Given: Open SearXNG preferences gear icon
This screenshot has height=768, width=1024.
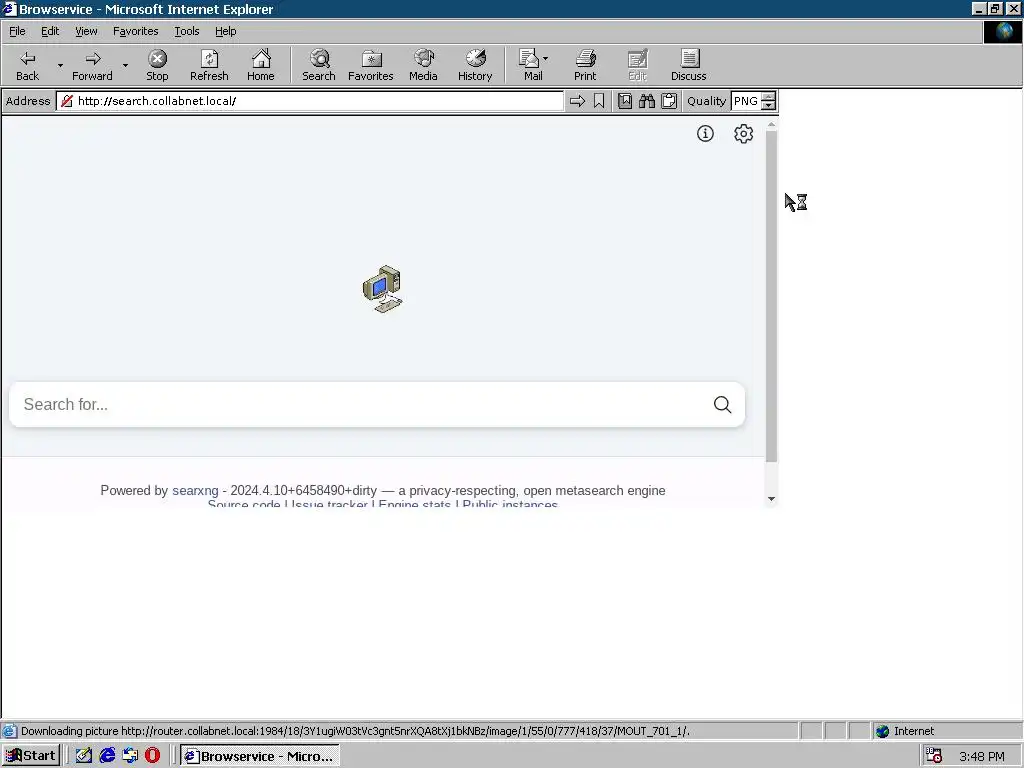Looking at the screenshot, I should pyautogui.click(x=743, y=134).
